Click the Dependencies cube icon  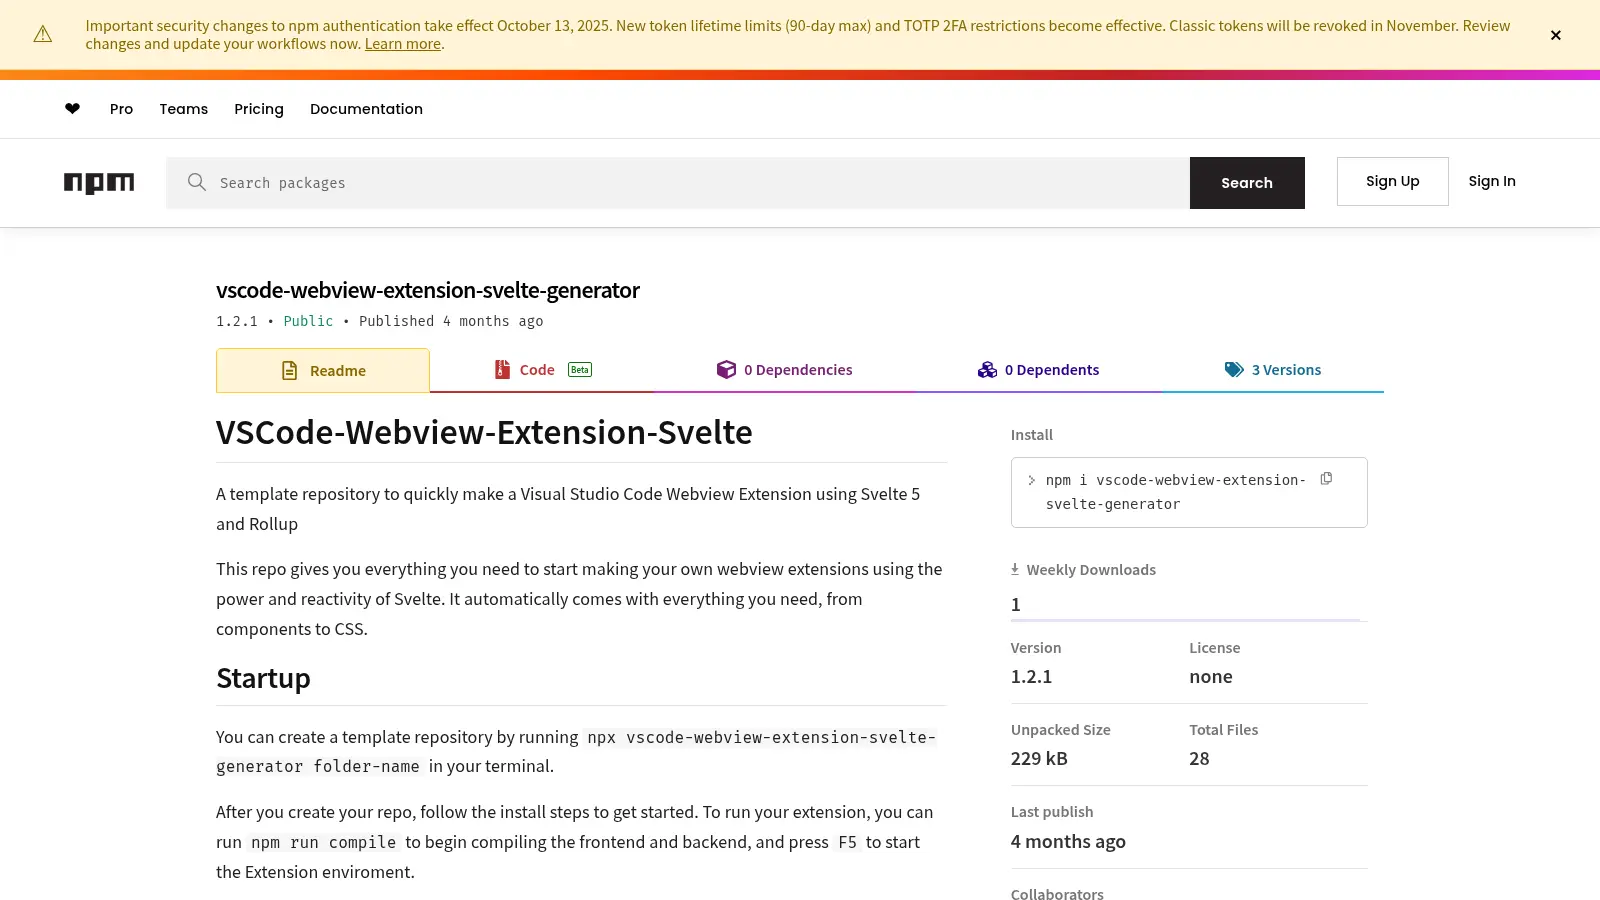726,370
